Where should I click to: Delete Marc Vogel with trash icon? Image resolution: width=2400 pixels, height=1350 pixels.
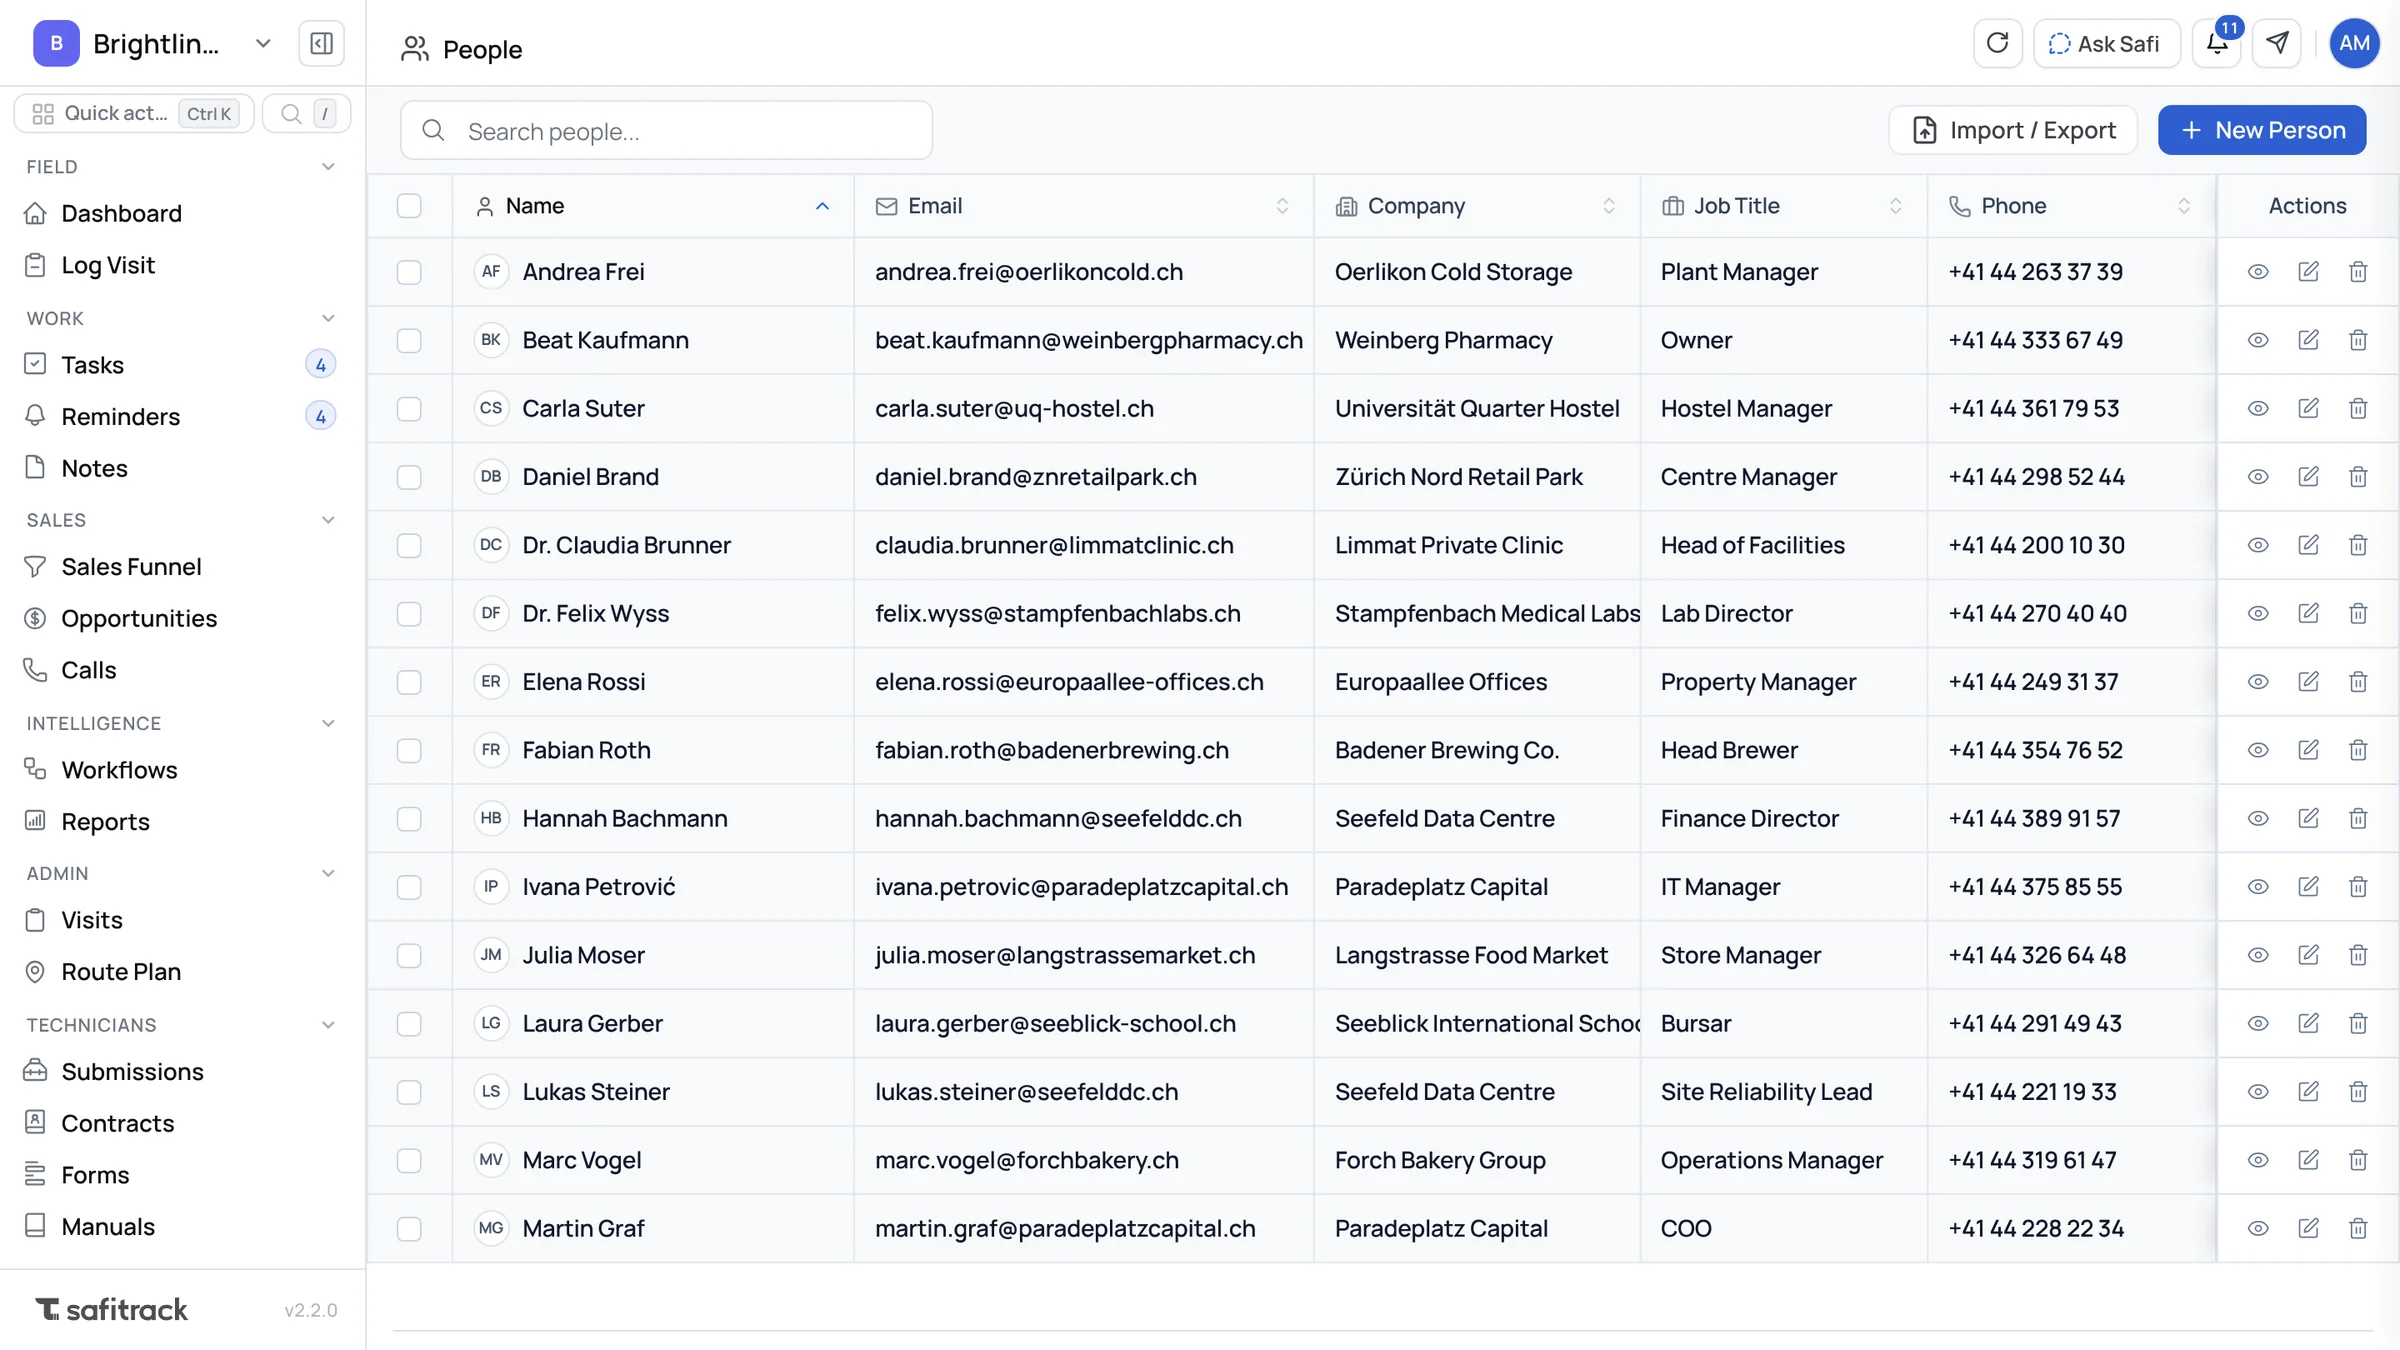tap(2358, 1161)
